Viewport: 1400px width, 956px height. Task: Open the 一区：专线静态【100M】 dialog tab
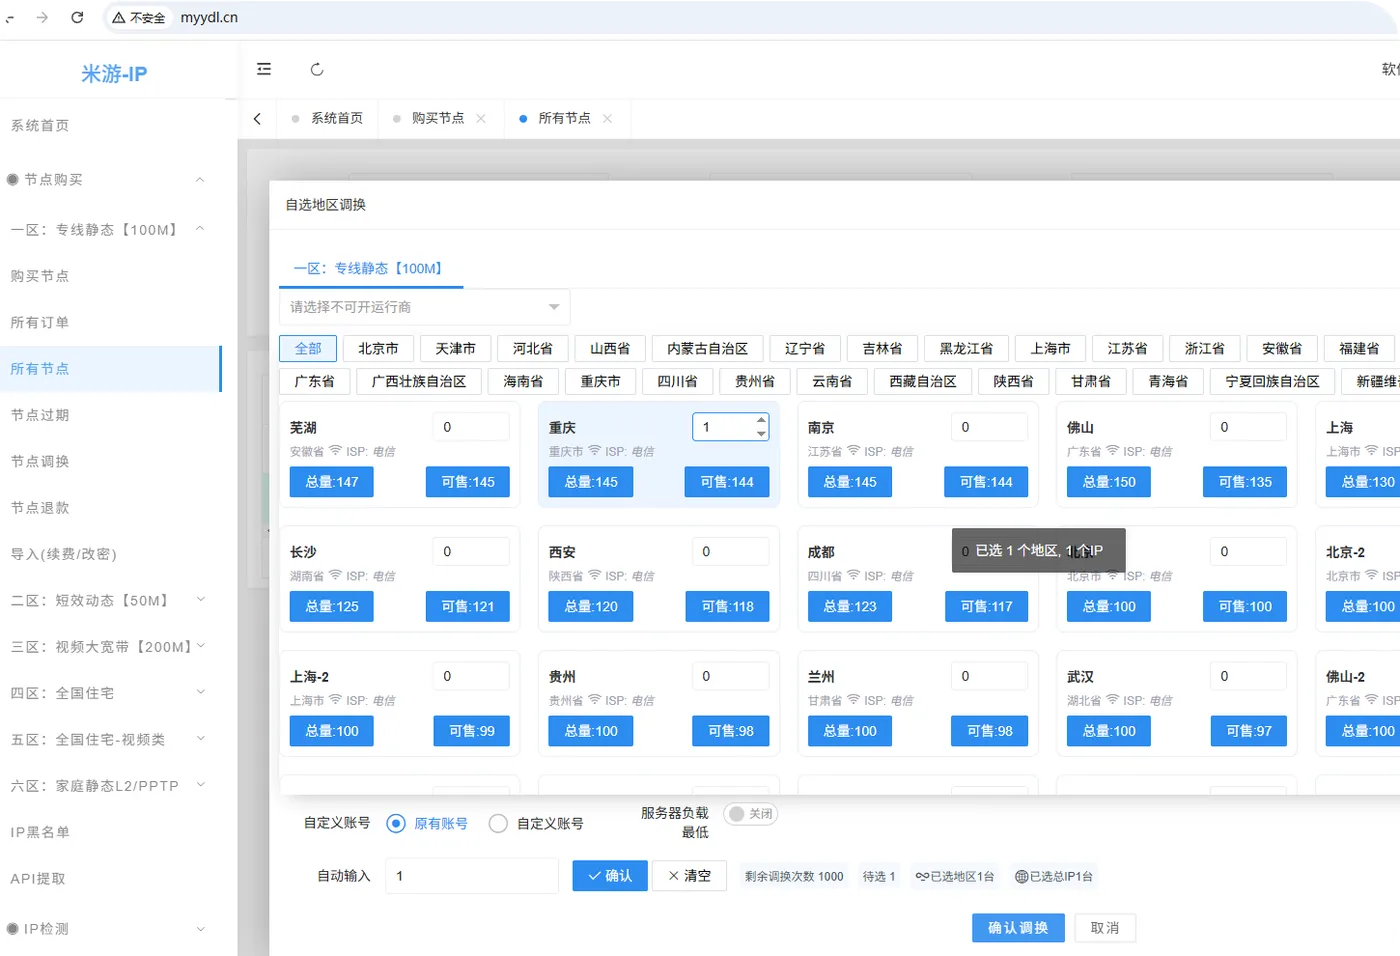tap(371, 268)
